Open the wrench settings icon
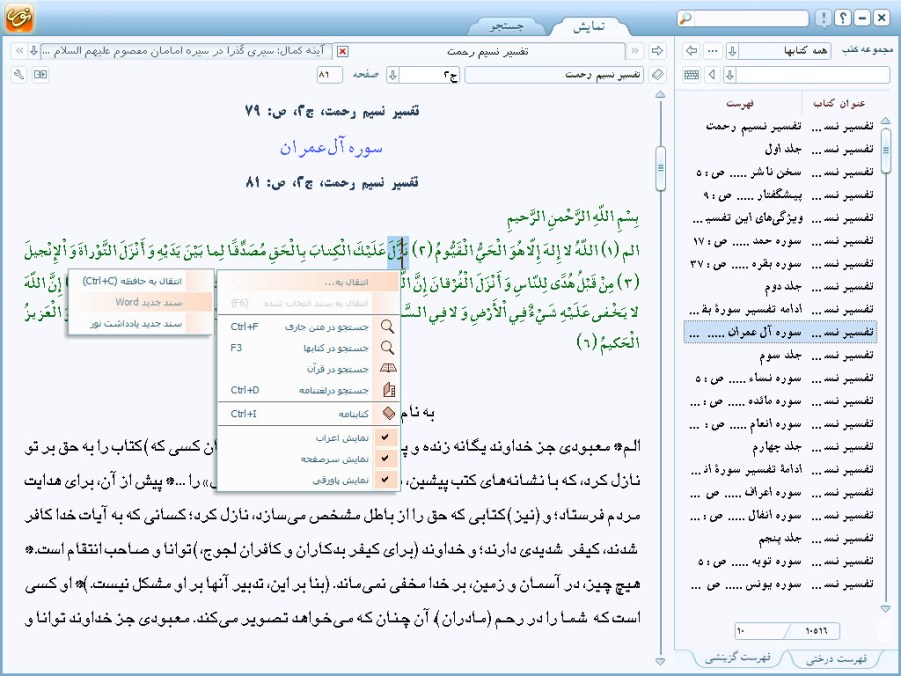901x676 pixels. pyautogui.click(x=19, y=75)
